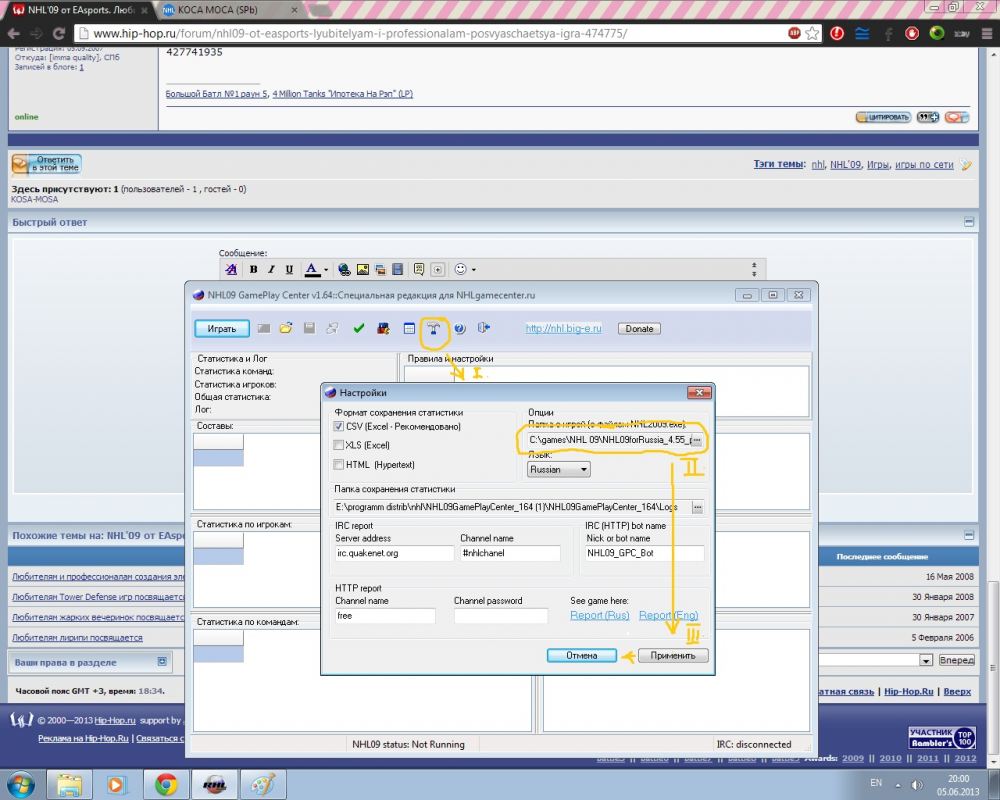The width and height of the screenshot is (1000, 800).
Task: Click the browser back arrow
Action: pos(14,33)
